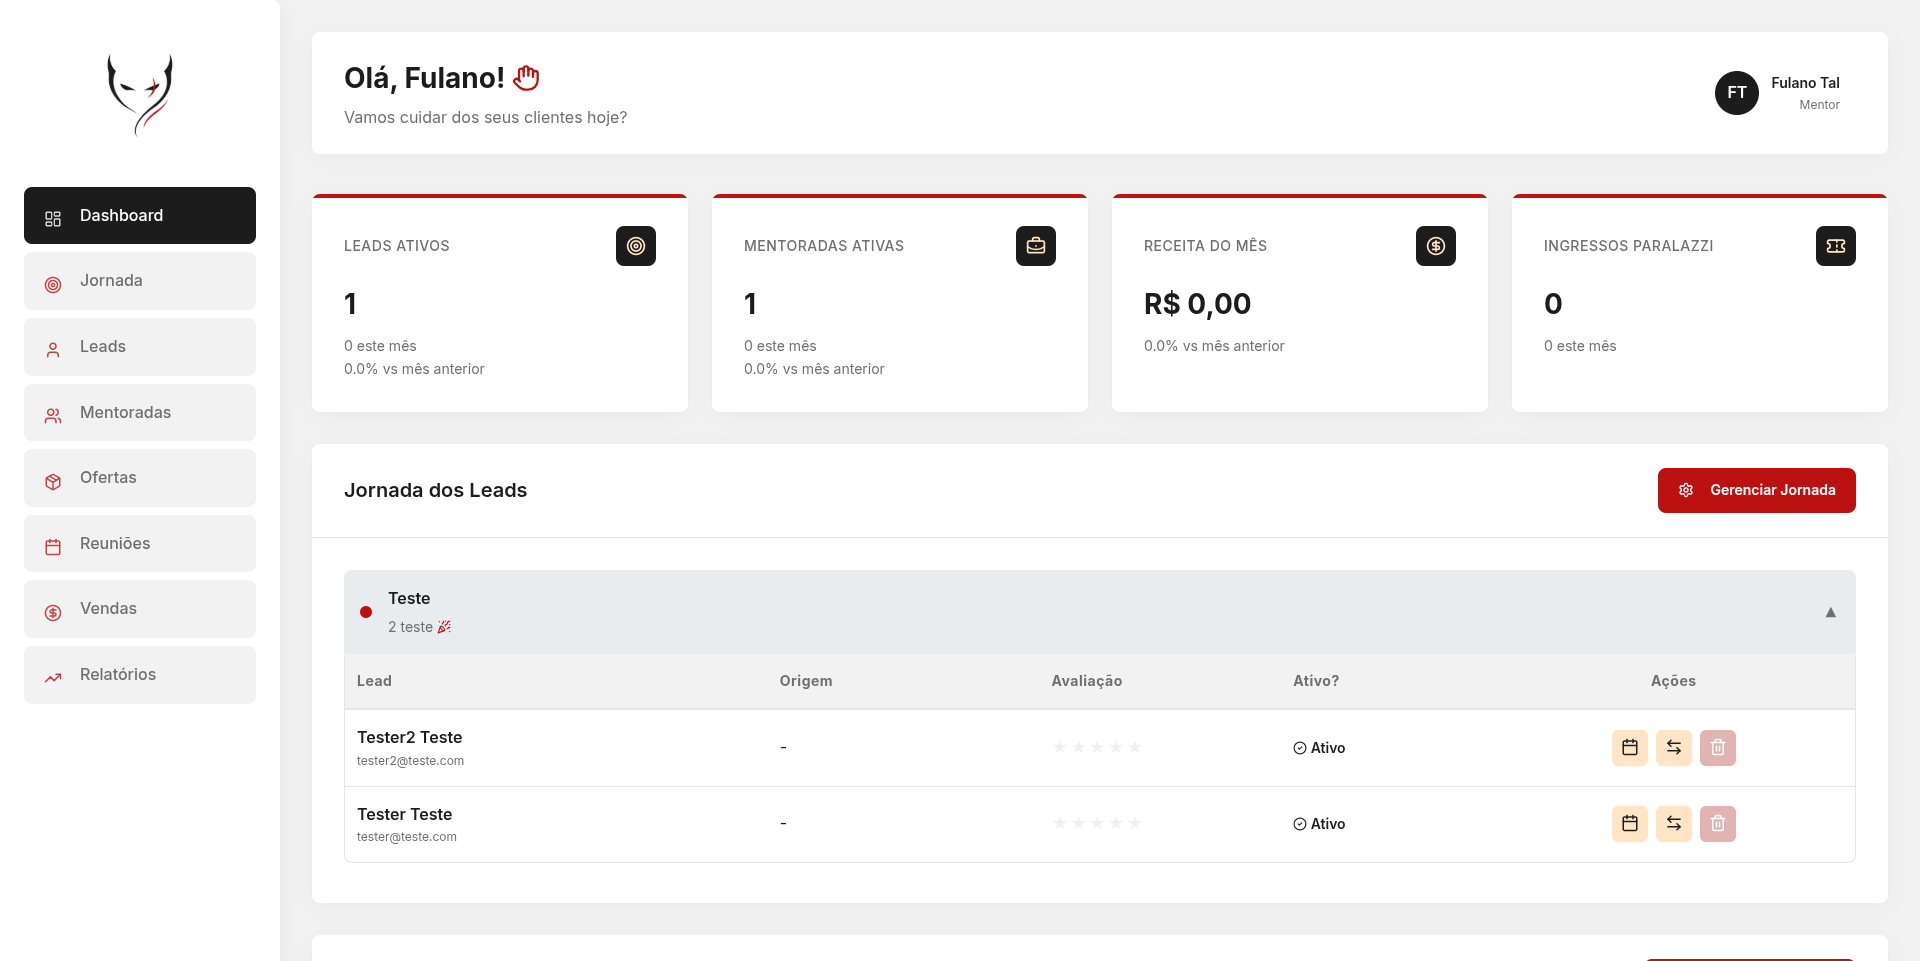This screenshot has height=961, width=1920.
Task: Collapse the Teste journey stage
Action: (x=1830, y=612)
